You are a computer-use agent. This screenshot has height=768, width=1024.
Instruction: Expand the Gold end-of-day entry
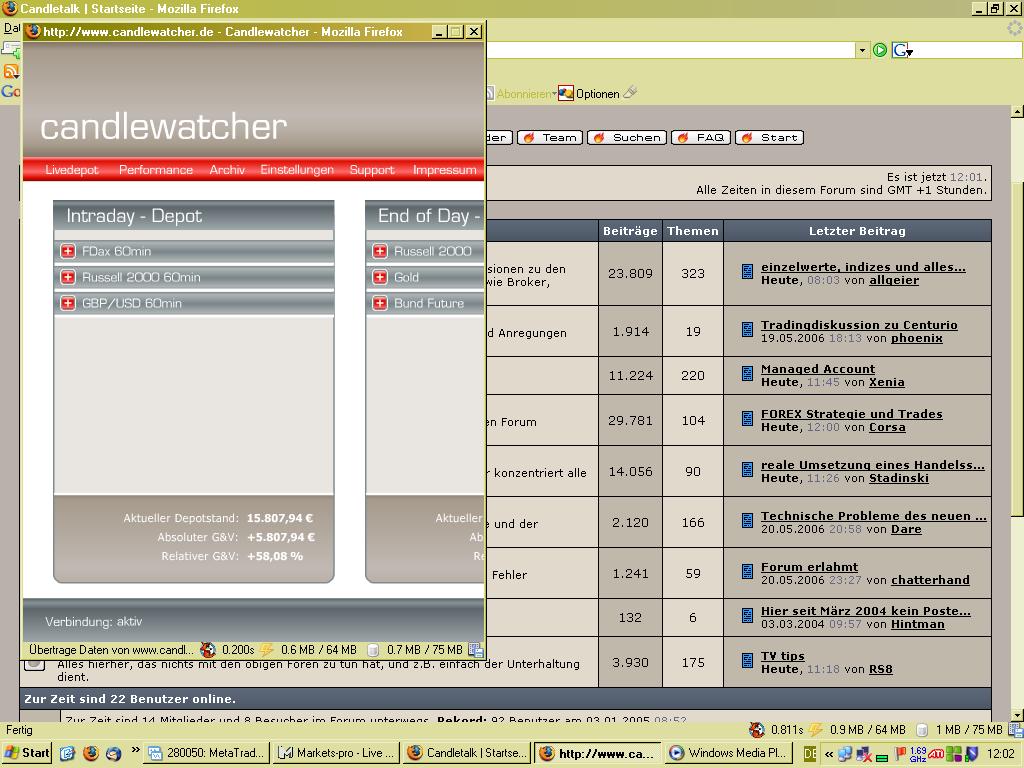(x=380, y=277)
